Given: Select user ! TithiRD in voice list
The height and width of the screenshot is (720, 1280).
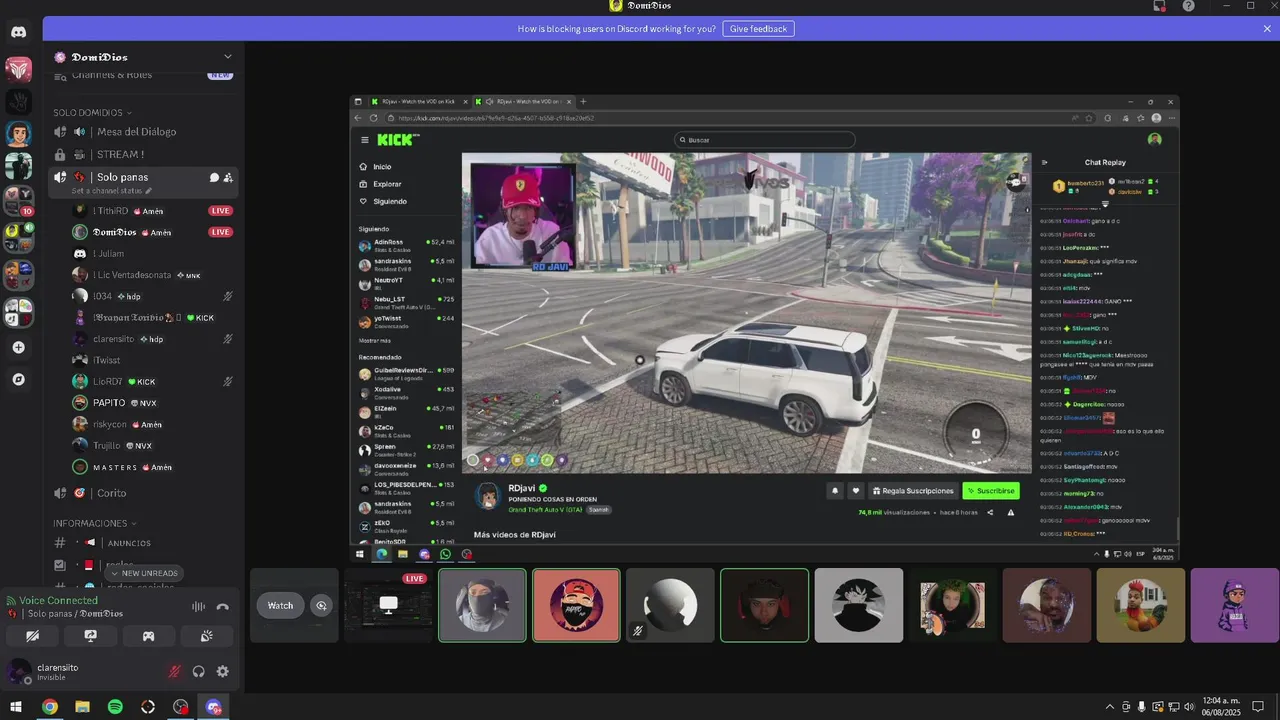Looking at the screenshot, I should point(153,211).
